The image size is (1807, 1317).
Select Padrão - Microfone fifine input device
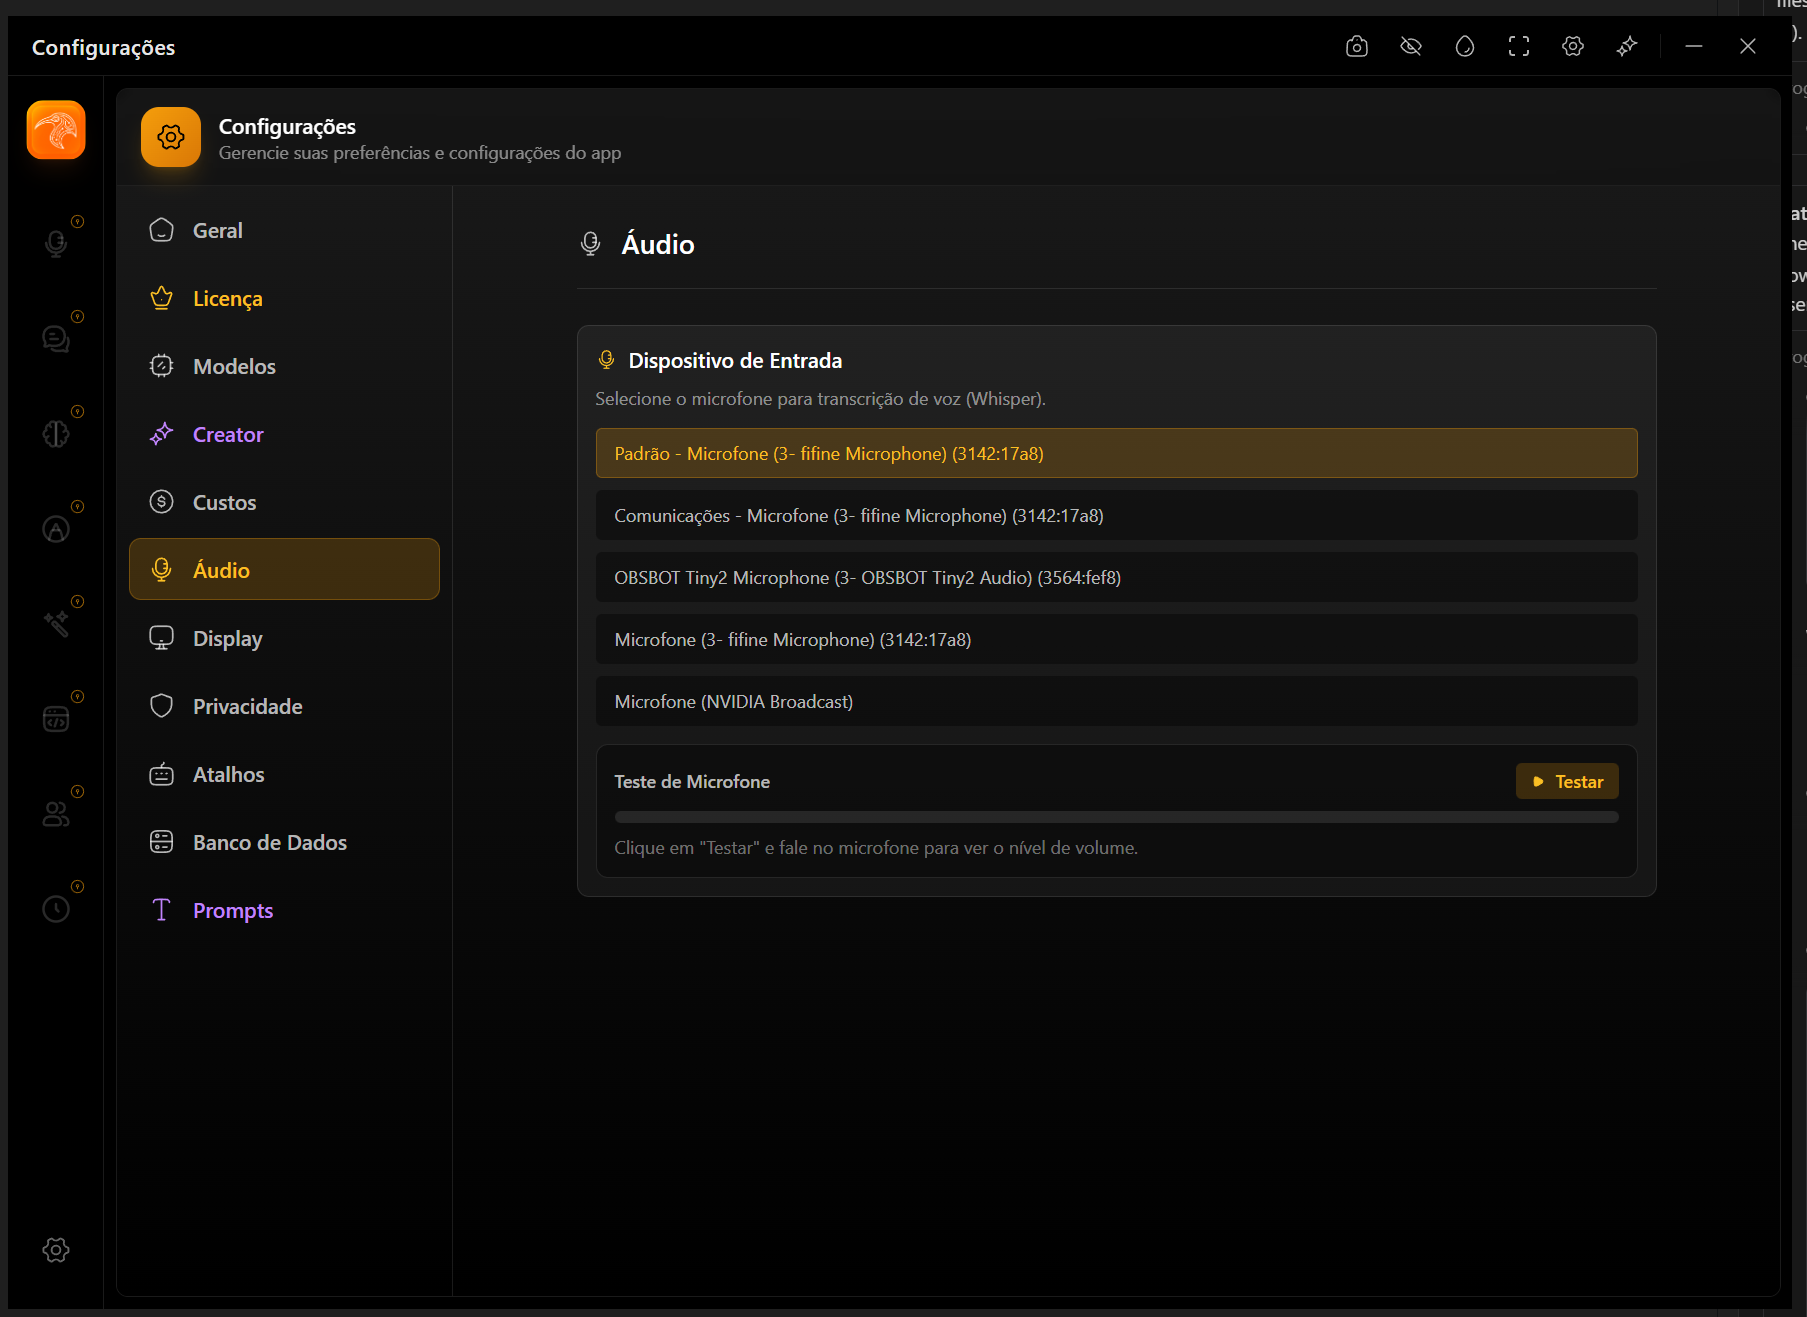click(x=1116, y=453)
